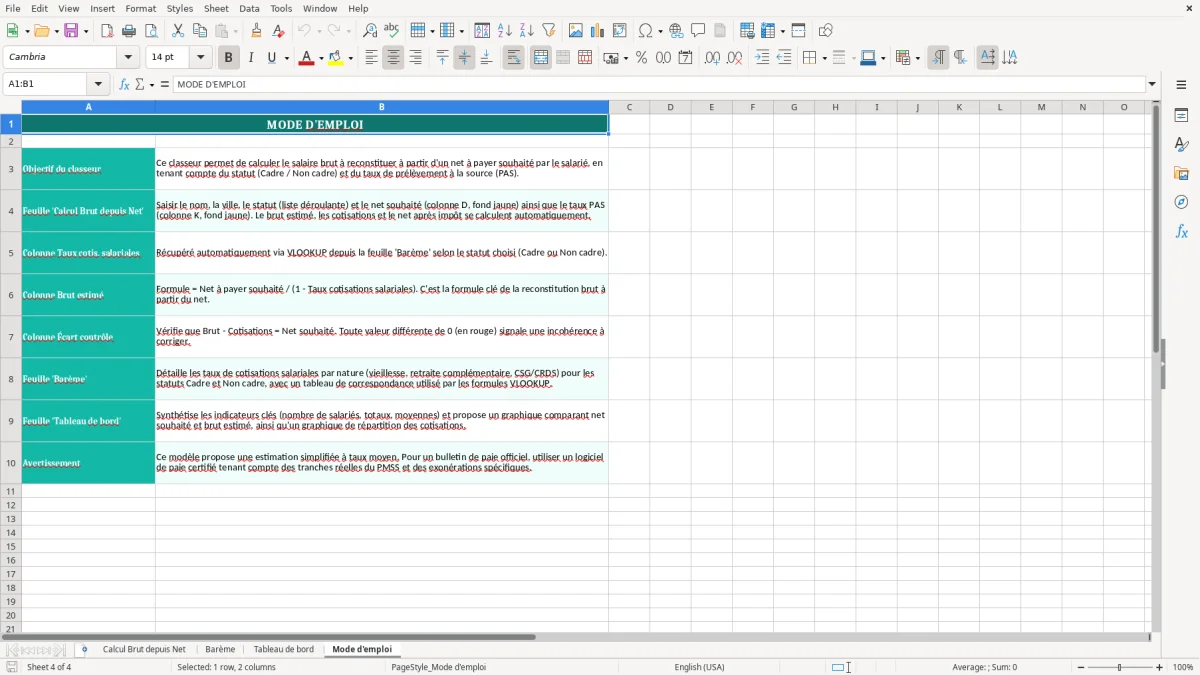Click Clear Direct Formatting icon
1200x675 pixels.
tap(278, 31)
